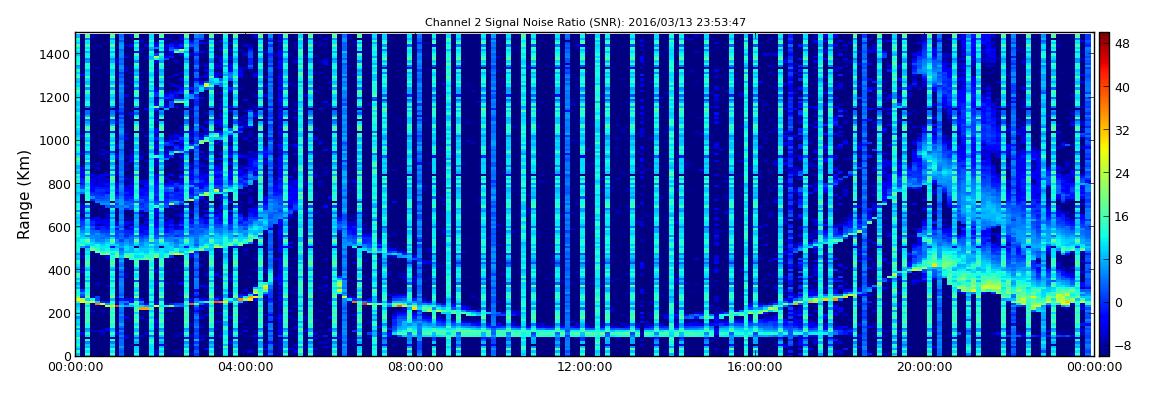1150x407 pixels.
Task: Click the 04:00:00 time axis label
Action: (244, 367)
